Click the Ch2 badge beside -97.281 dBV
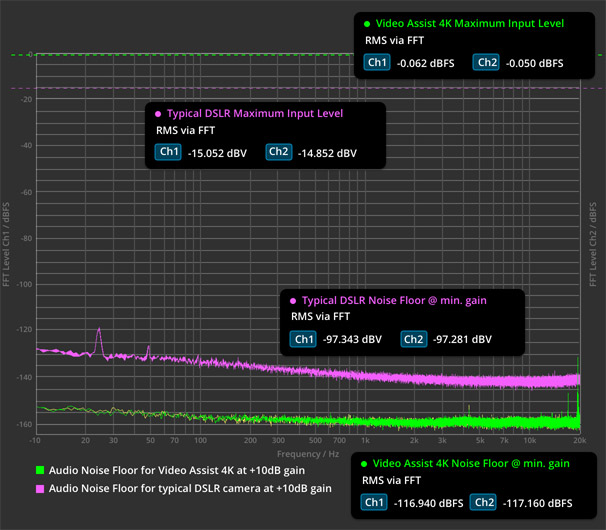Screen dimensions: 606x530 (x=413, y=339)
